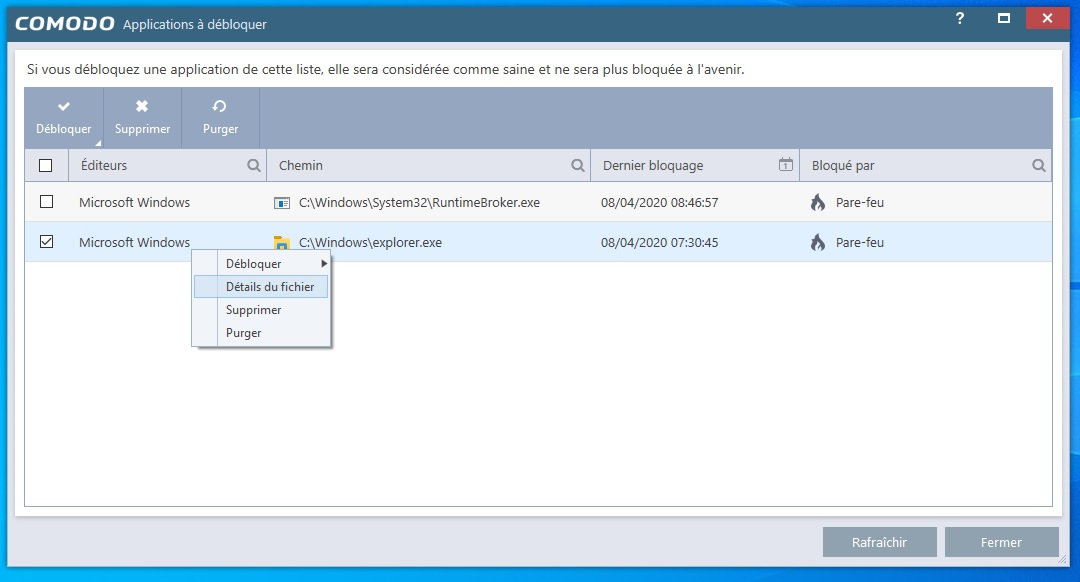Click firewall flame icon in explorer.exe row
1080x582 pixels.
pos(818,242)
